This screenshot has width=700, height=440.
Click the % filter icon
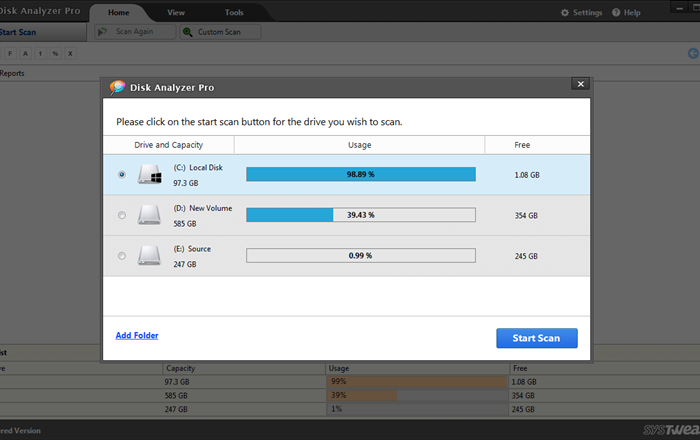click(x=55, y=54)
